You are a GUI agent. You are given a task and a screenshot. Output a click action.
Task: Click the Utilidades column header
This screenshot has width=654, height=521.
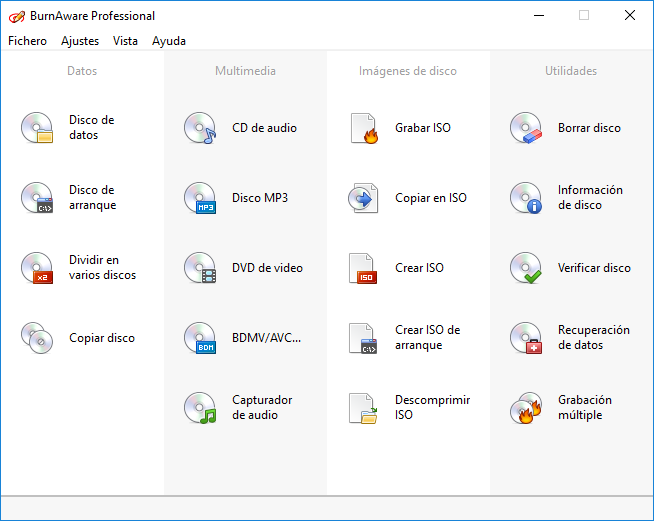coord(571,71)
